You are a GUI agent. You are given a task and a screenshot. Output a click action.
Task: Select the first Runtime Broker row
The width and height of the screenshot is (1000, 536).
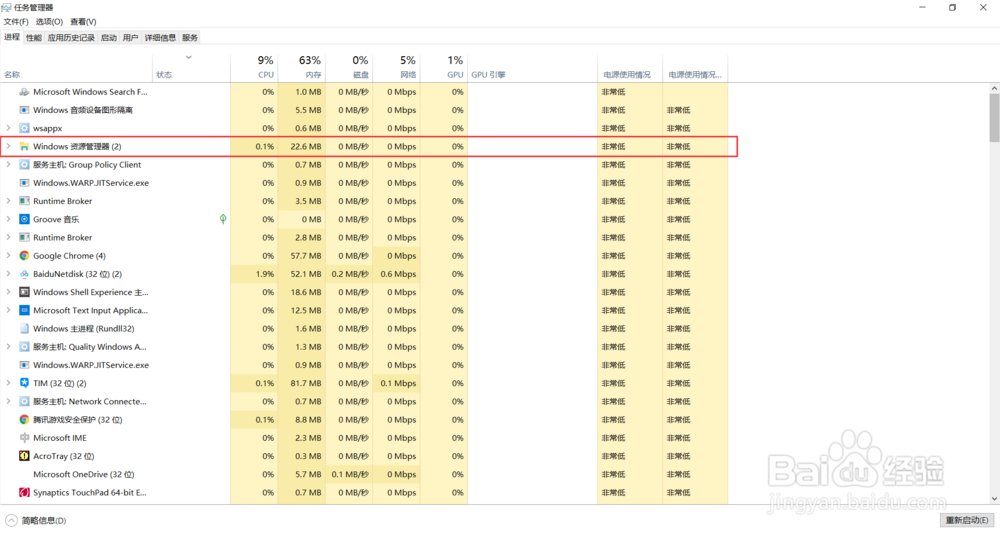click(x=364, y=201)
